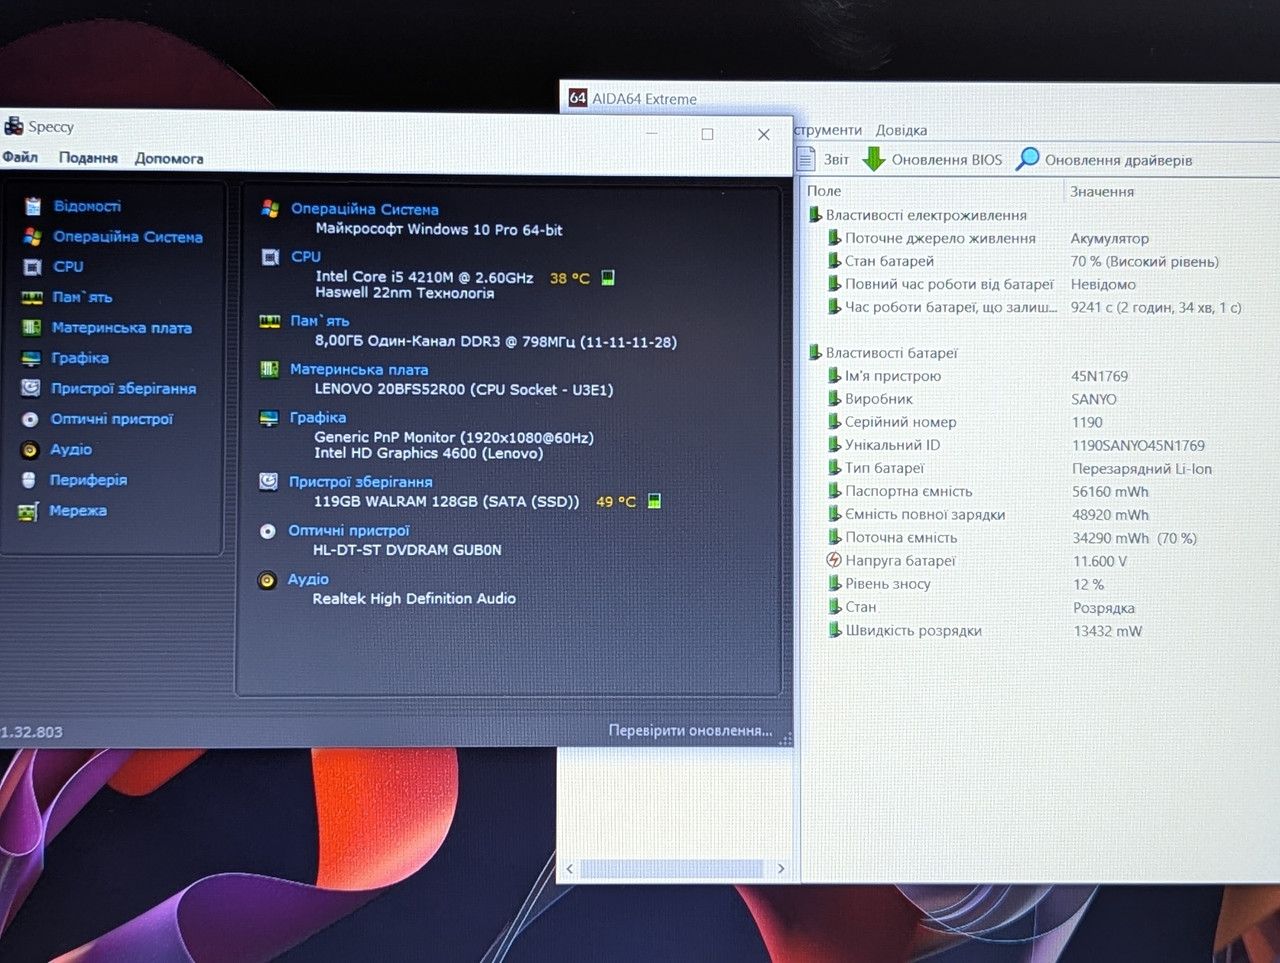The image size is (1280, 963).
Task: Select the Материнська плата sidebar icon
Action: pos(32,328)
